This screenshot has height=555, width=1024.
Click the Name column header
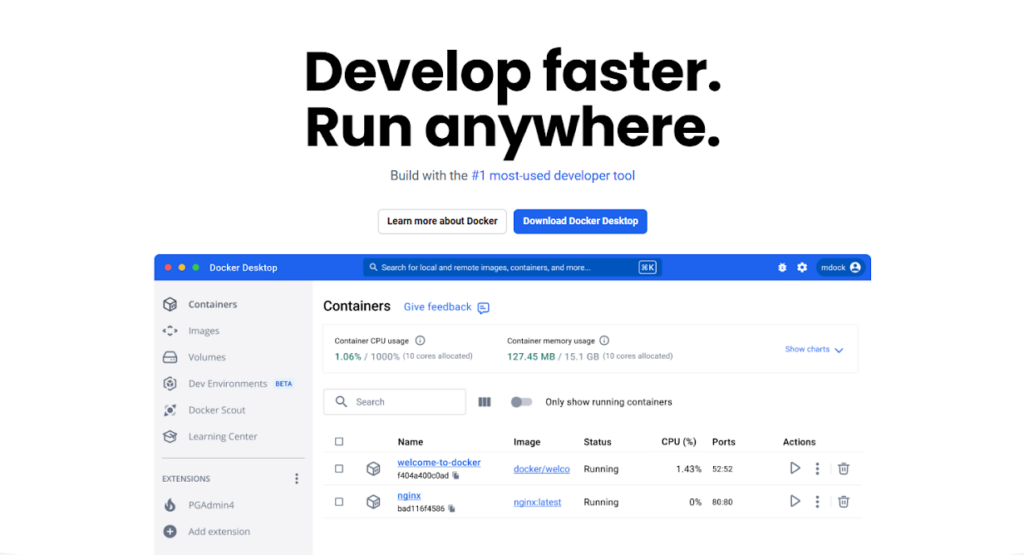[410, 442]
